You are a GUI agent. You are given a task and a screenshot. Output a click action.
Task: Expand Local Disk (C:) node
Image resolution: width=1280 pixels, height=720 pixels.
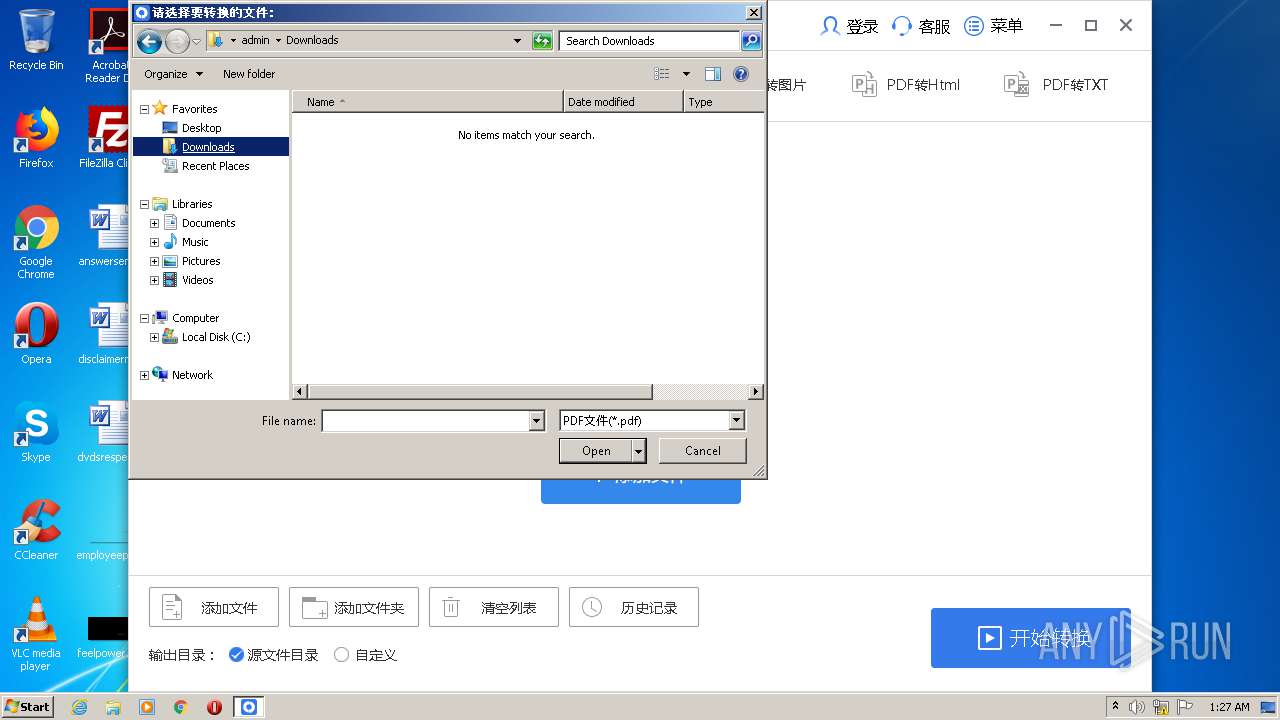(x=154, y=337)
